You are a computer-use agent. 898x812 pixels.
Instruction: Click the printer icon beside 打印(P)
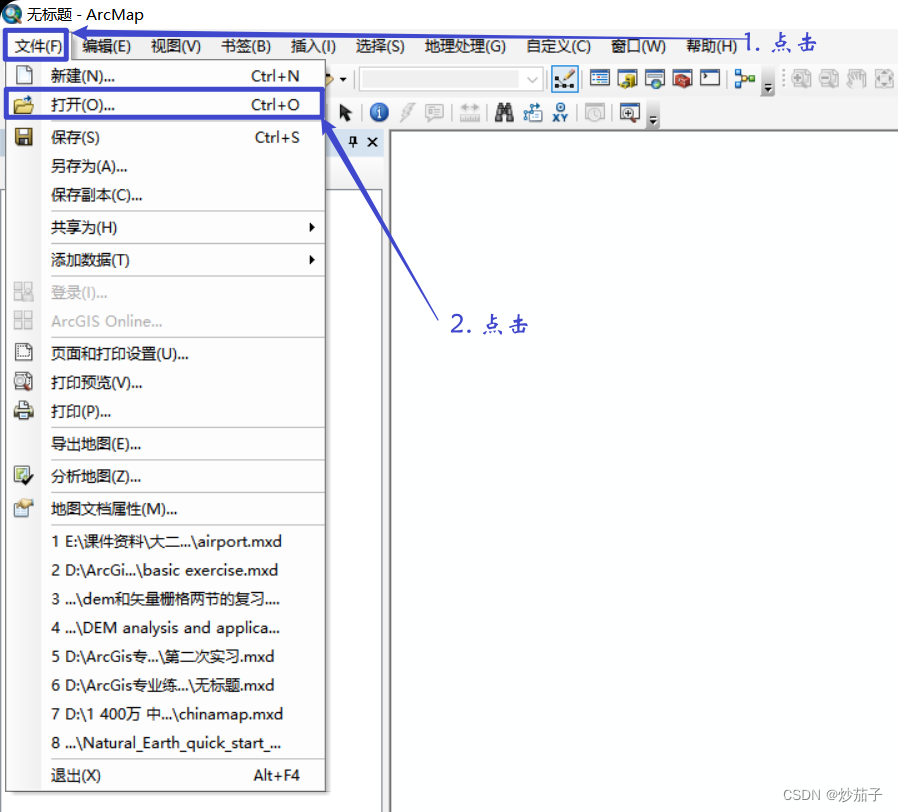point(23,411)
